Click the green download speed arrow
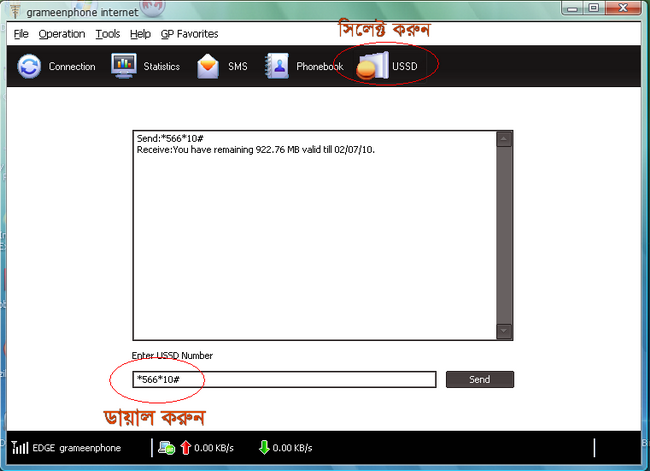This screenshot has height=471, width=650. [x=264, y=448]
